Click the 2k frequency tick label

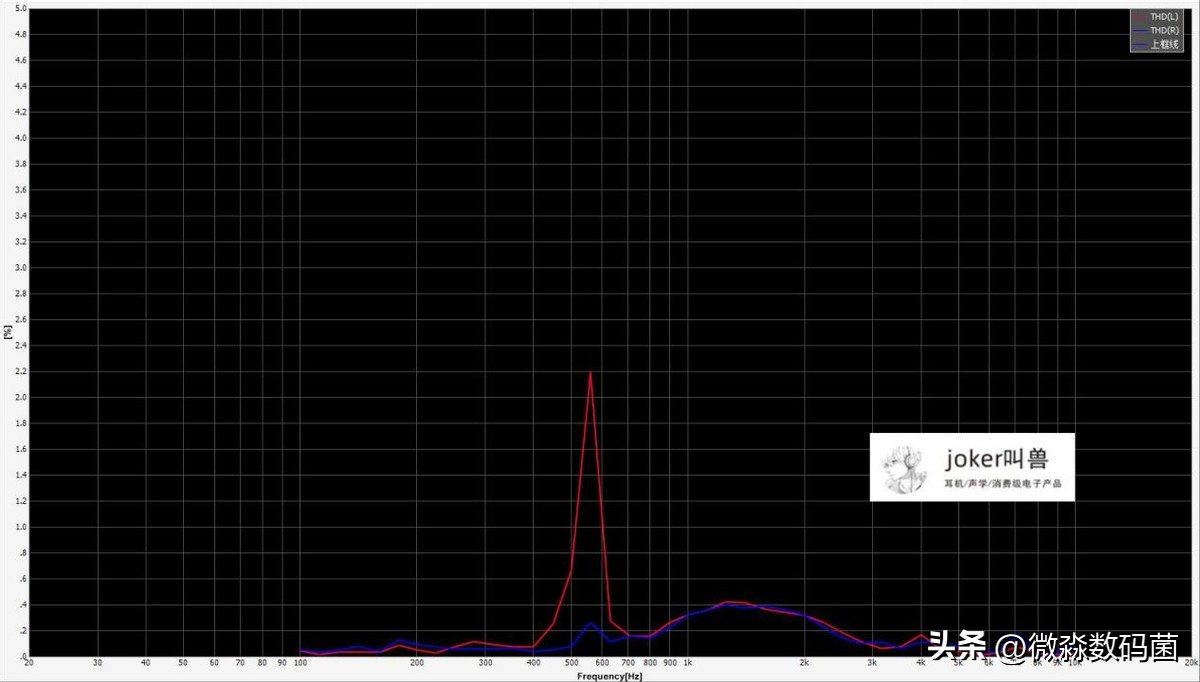804,664
